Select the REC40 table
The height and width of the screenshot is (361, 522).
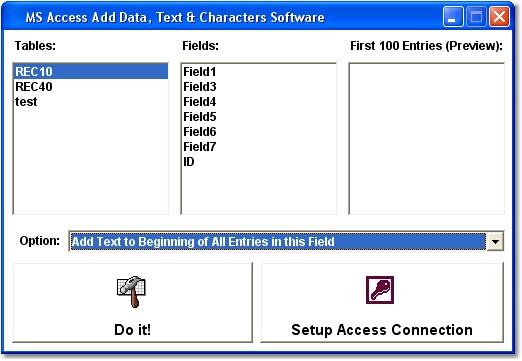(91, 87)
